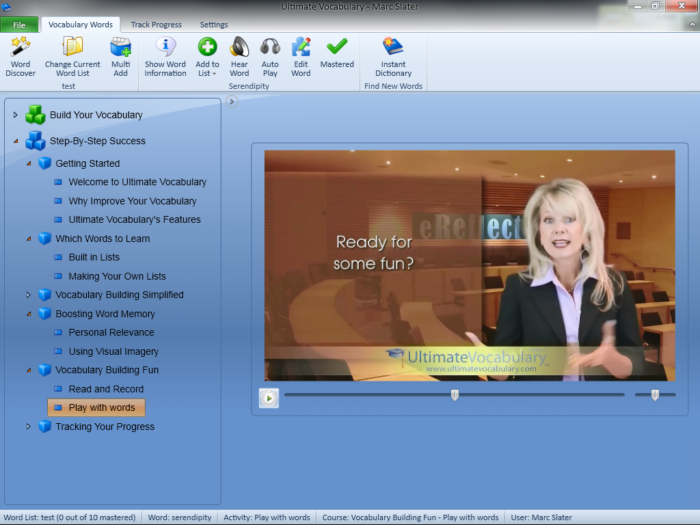Click the Getting Started blue cube icon
700x525 pixels.
[45, 163]
